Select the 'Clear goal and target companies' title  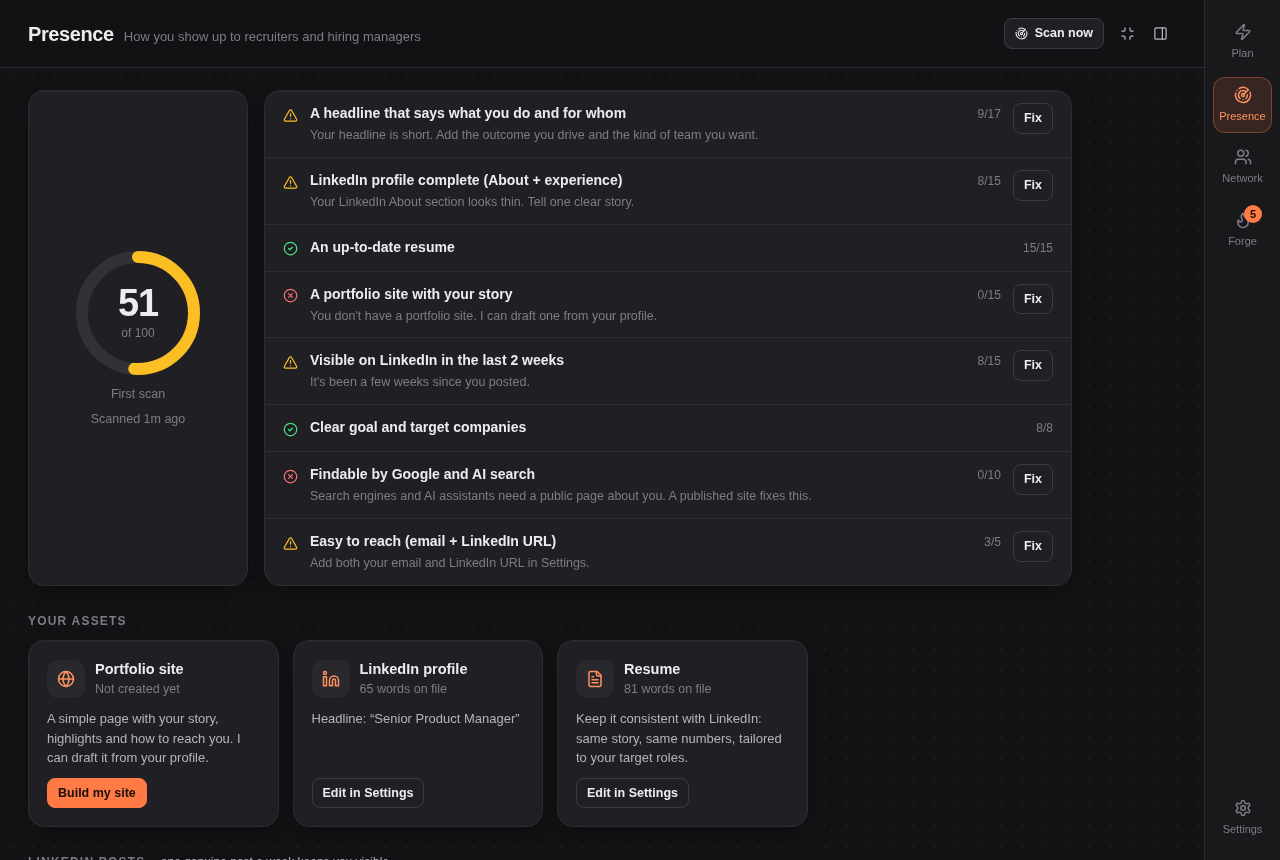(x=418, y=427)
